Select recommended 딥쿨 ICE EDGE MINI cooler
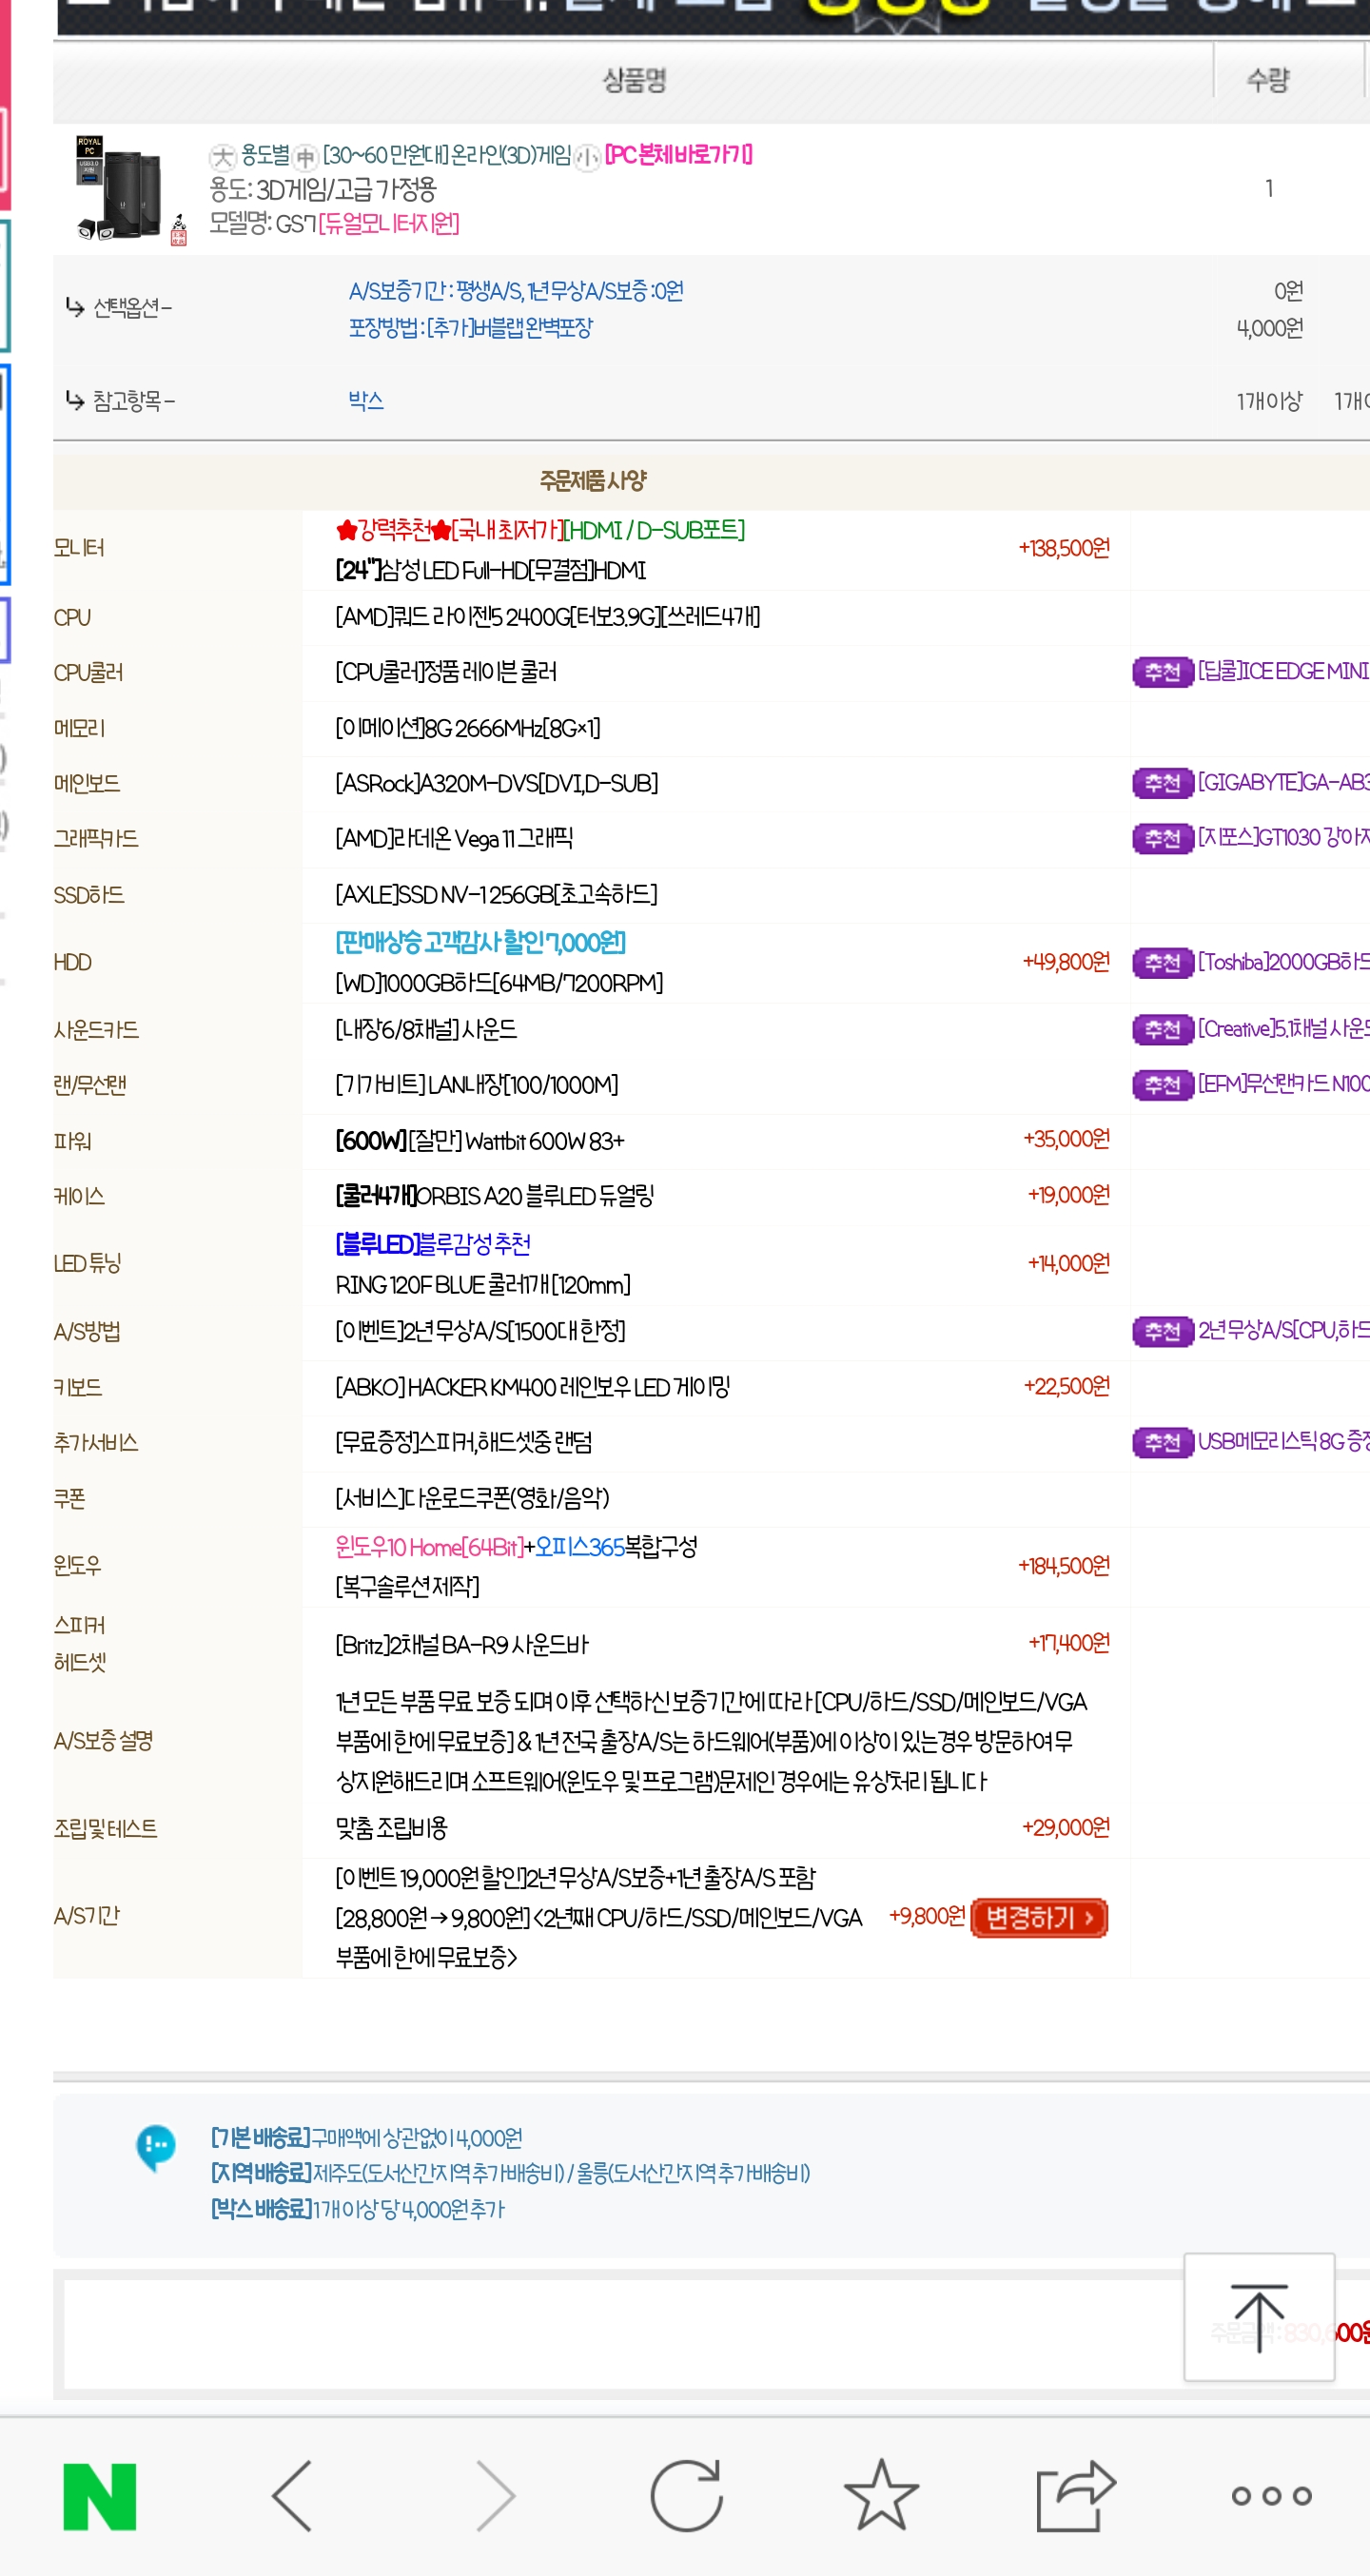The height and width of the screenshot is (2576, 1370). pos(1283,671)
